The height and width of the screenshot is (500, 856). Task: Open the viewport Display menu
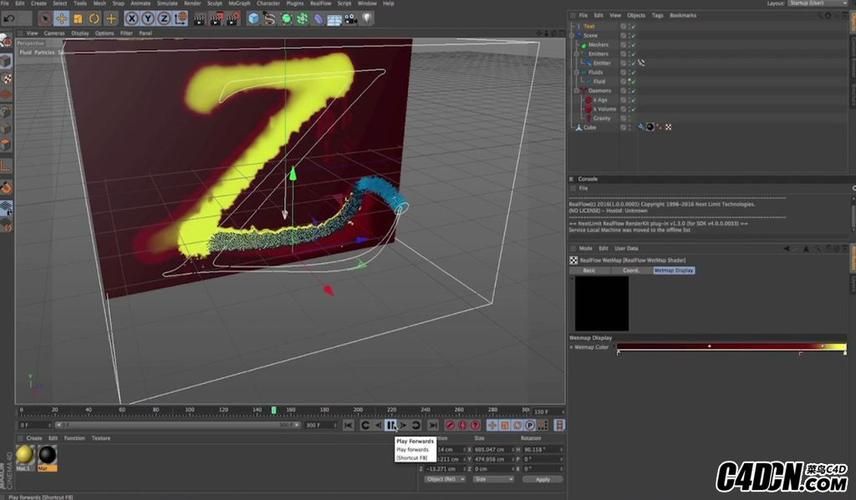pos(80,33)
